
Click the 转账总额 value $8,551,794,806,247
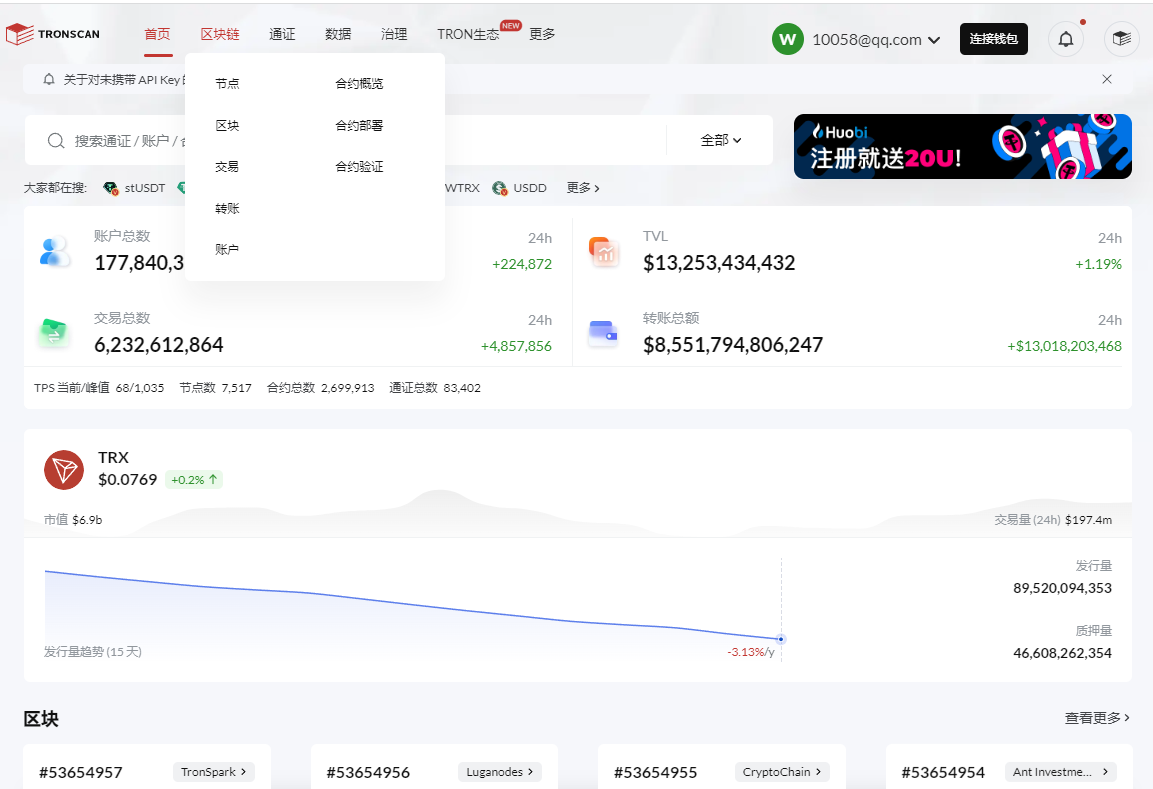click(733, 345)
